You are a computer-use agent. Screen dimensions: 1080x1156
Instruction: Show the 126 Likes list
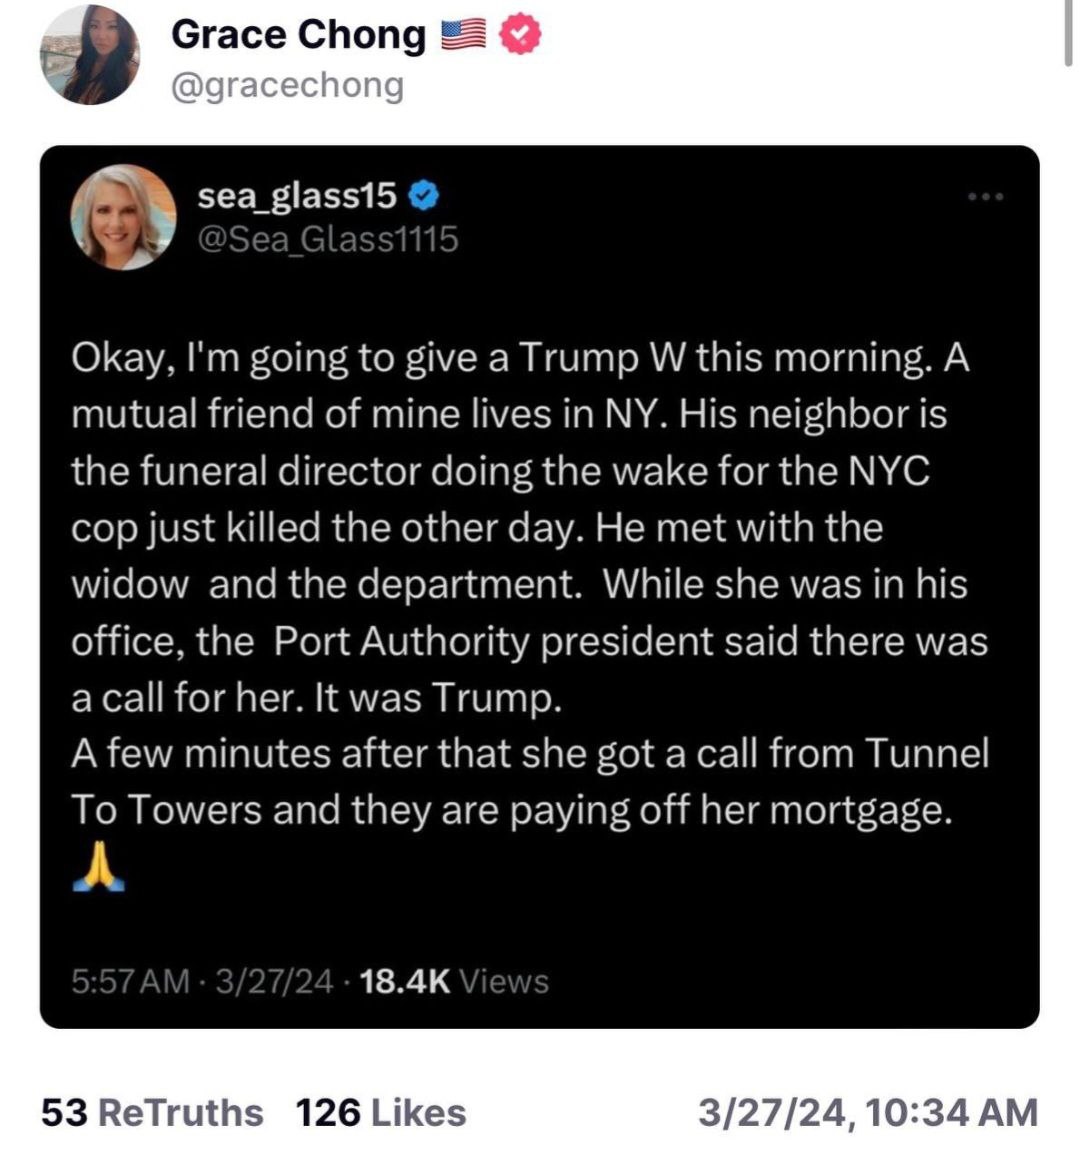[381, 1113]
